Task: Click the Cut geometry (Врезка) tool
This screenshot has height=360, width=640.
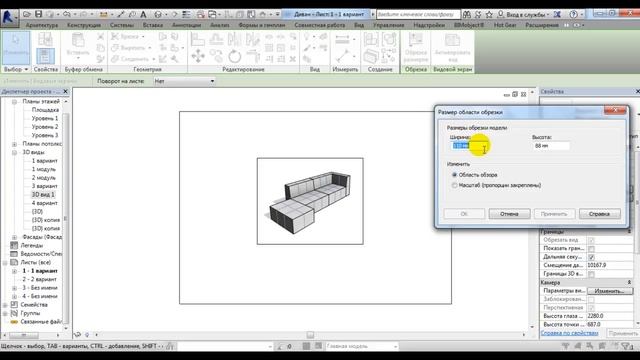Action: (x=128, y=37)
